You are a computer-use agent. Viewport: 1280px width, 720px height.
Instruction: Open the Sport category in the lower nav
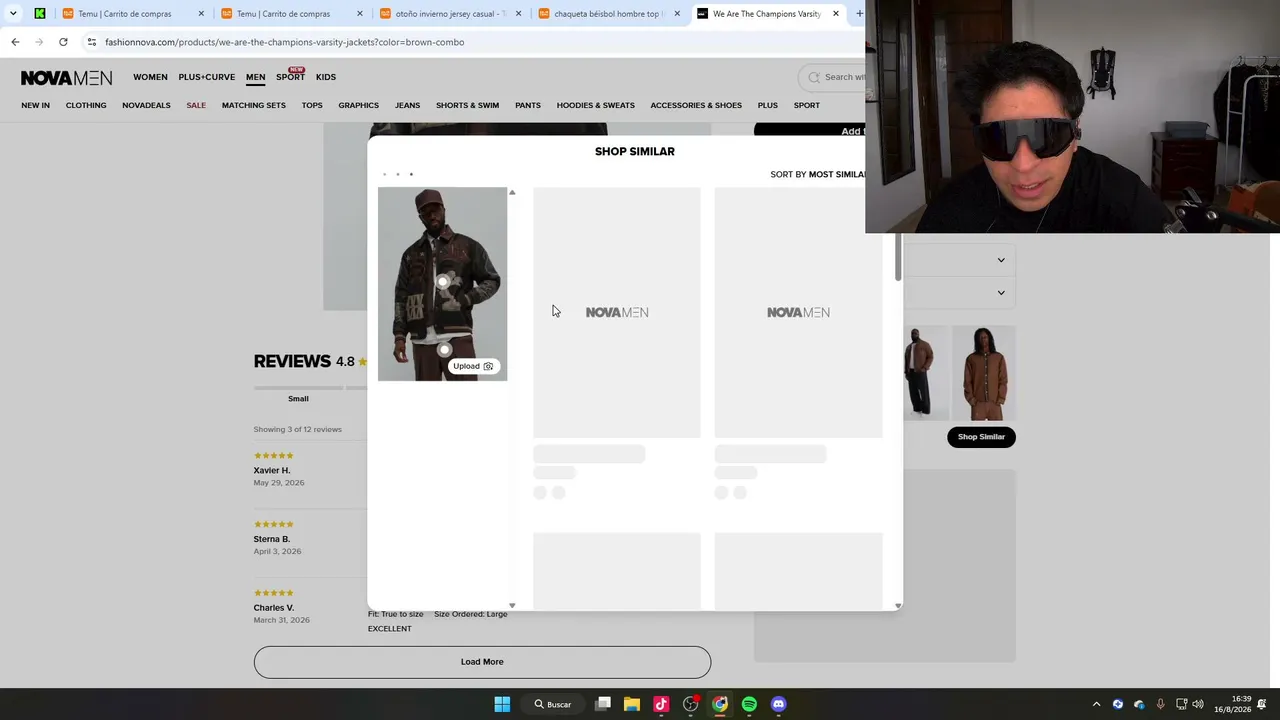(807, 105)
